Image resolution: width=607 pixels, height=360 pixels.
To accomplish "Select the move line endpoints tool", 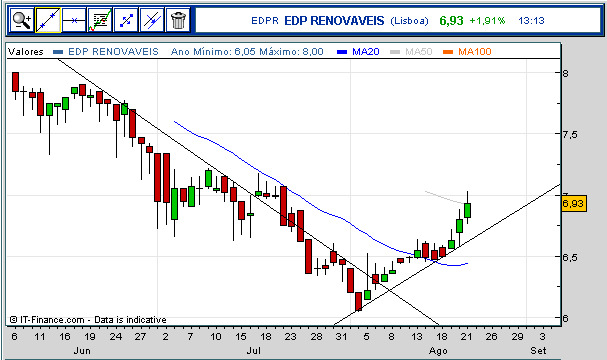I will [x=126, y=20].
